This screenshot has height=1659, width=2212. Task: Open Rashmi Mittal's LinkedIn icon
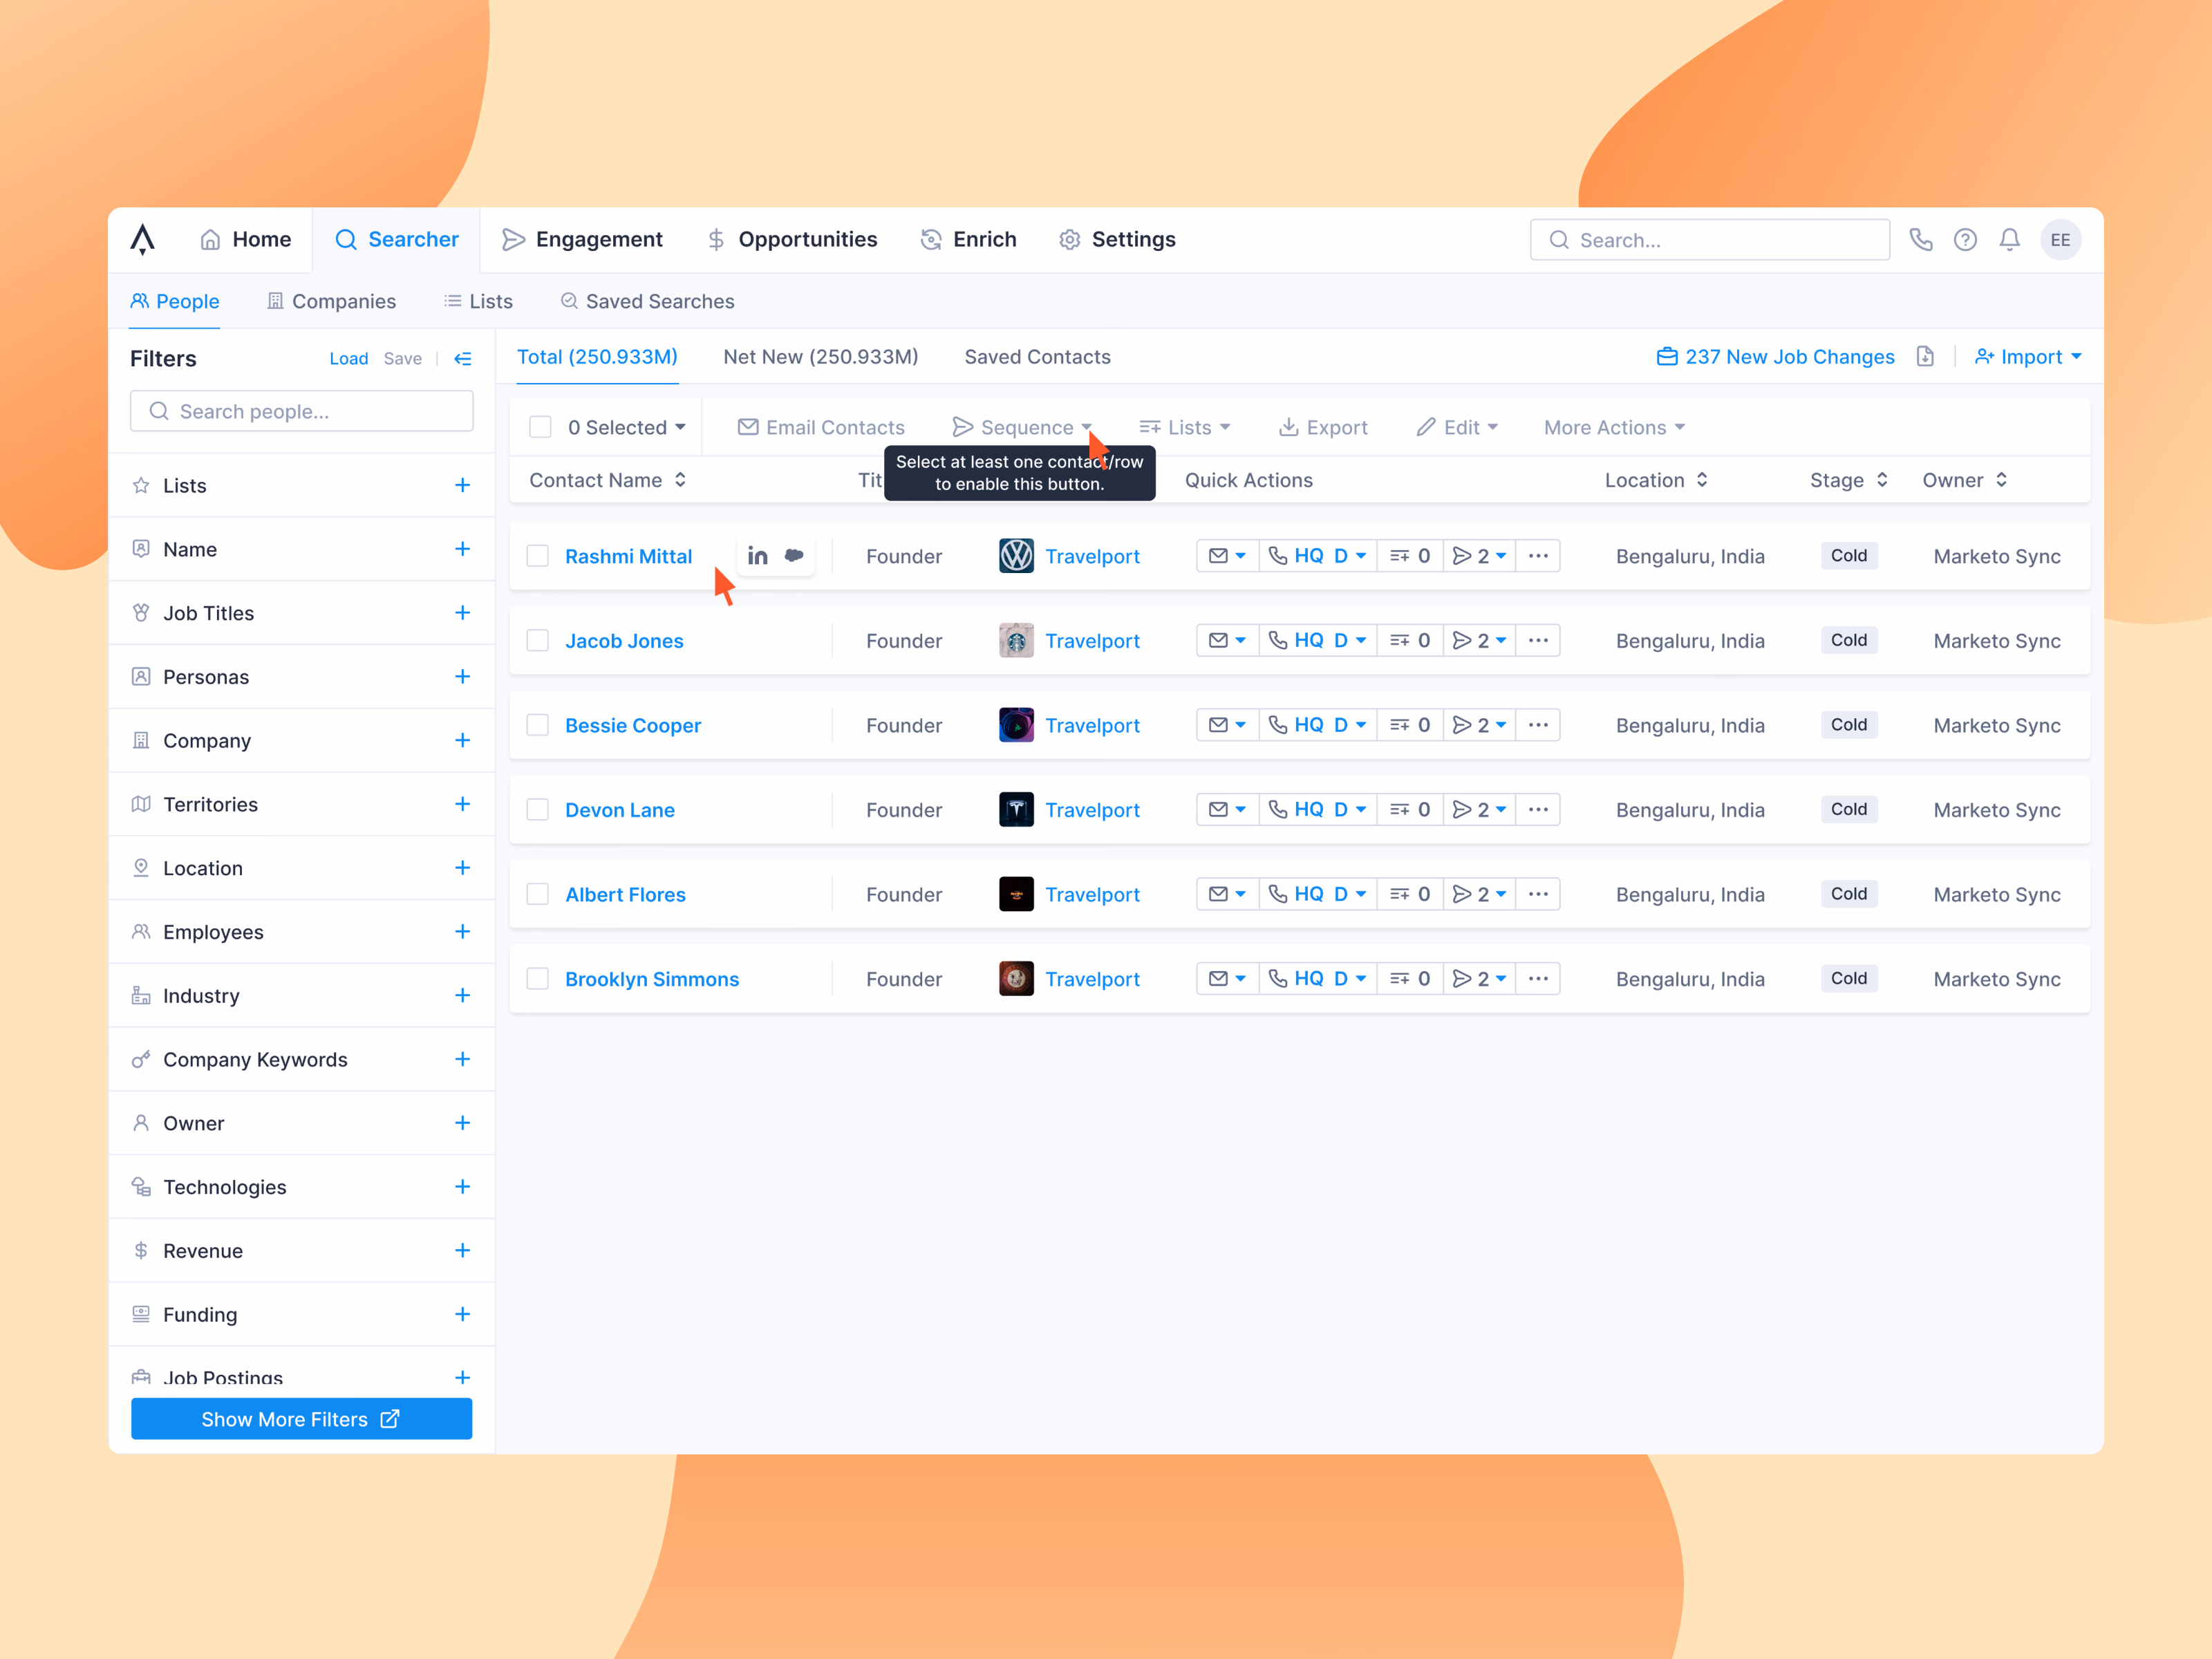(757, 556)
